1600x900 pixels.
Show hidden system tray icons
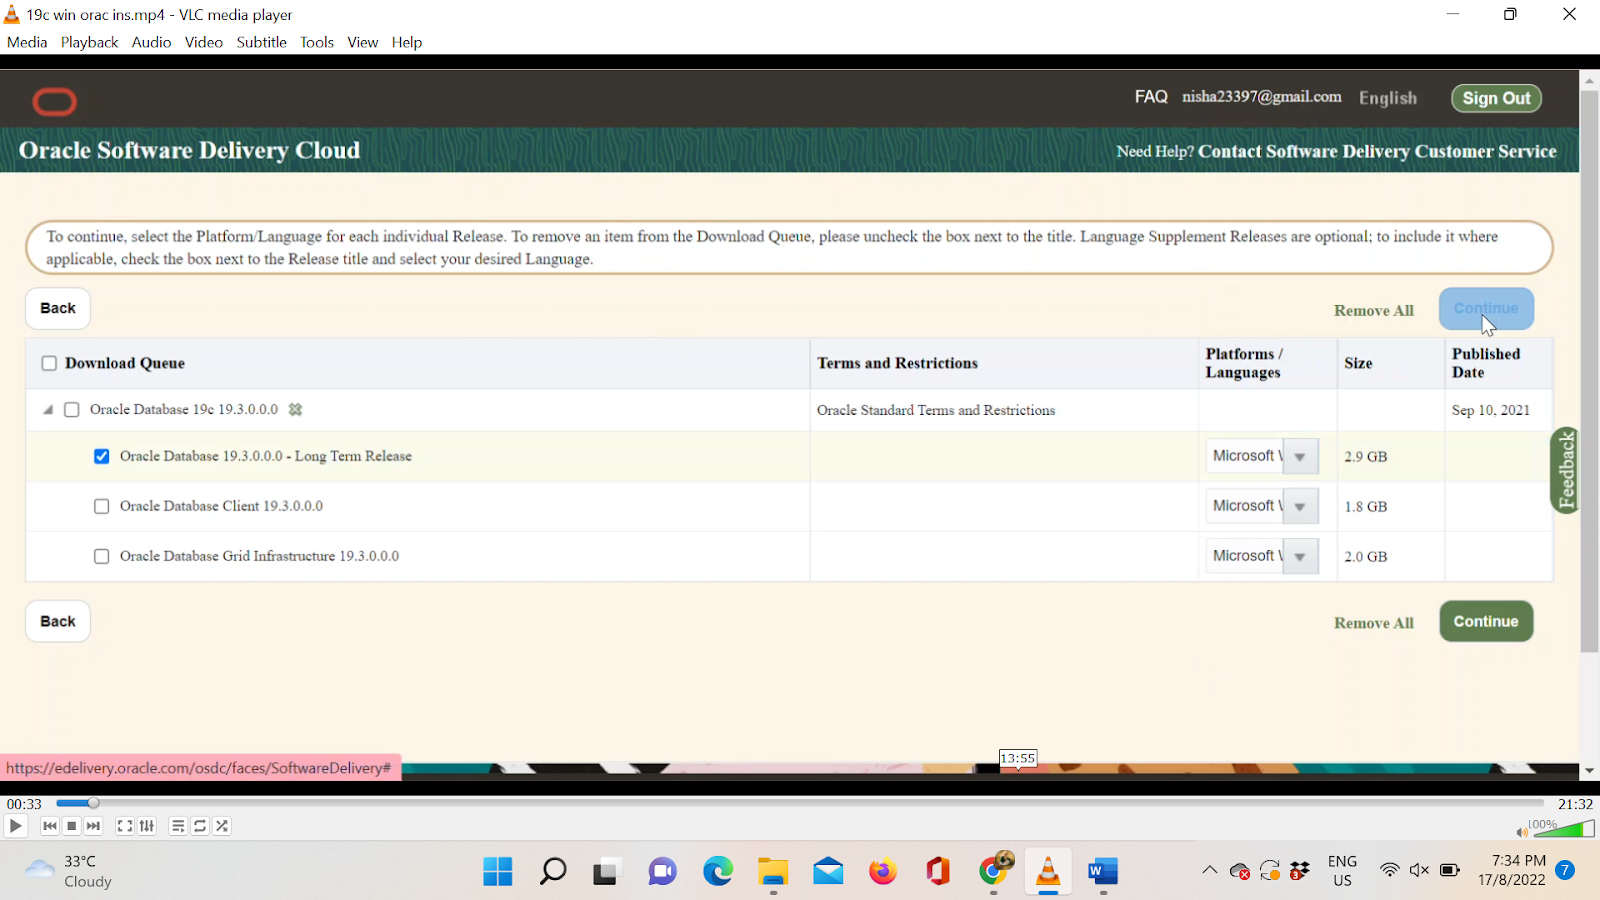pos(1210,870)
